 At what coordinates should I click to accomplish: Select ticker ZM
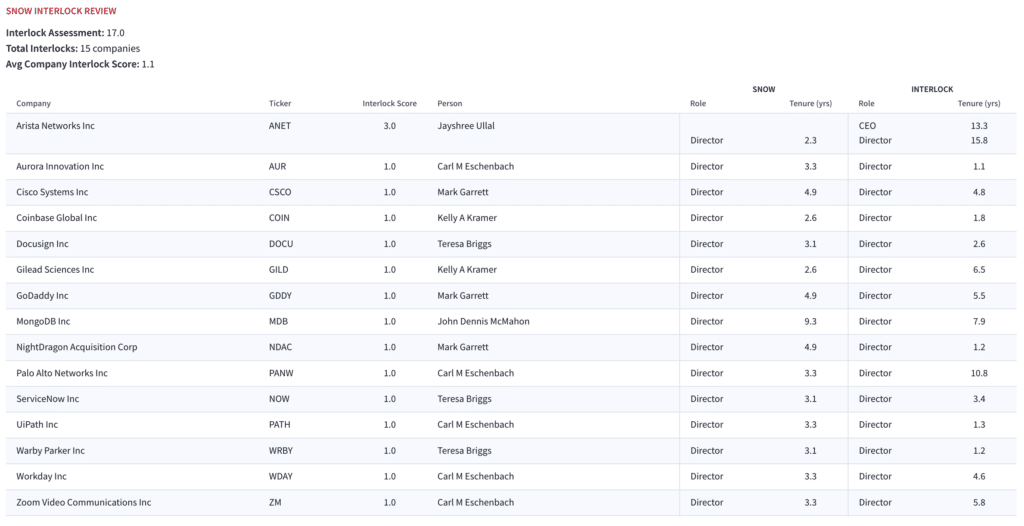tap(275, 502)
